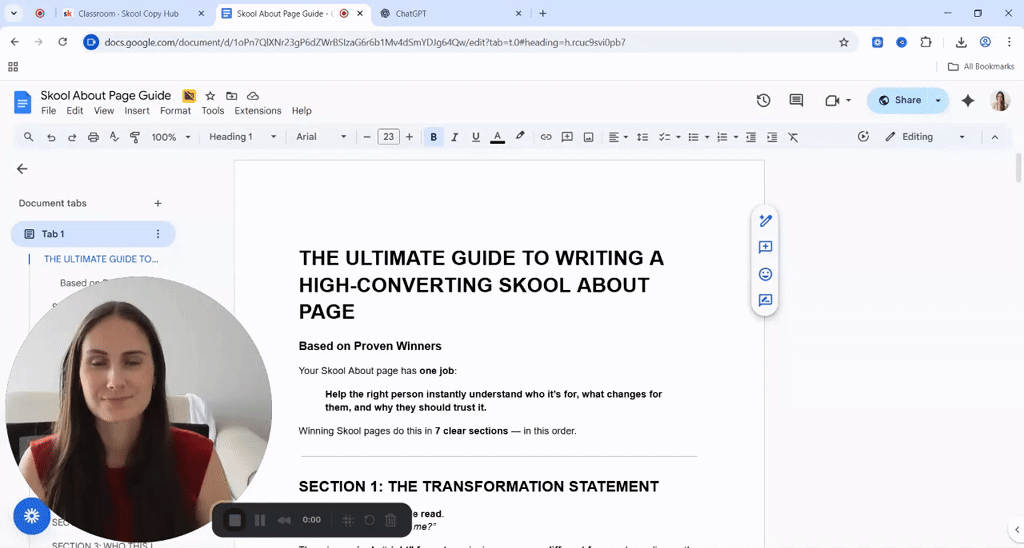Screen dimensions: 1024x548
Task: Increase the indent
Action: pyautogui.click(x=772, y=137)
